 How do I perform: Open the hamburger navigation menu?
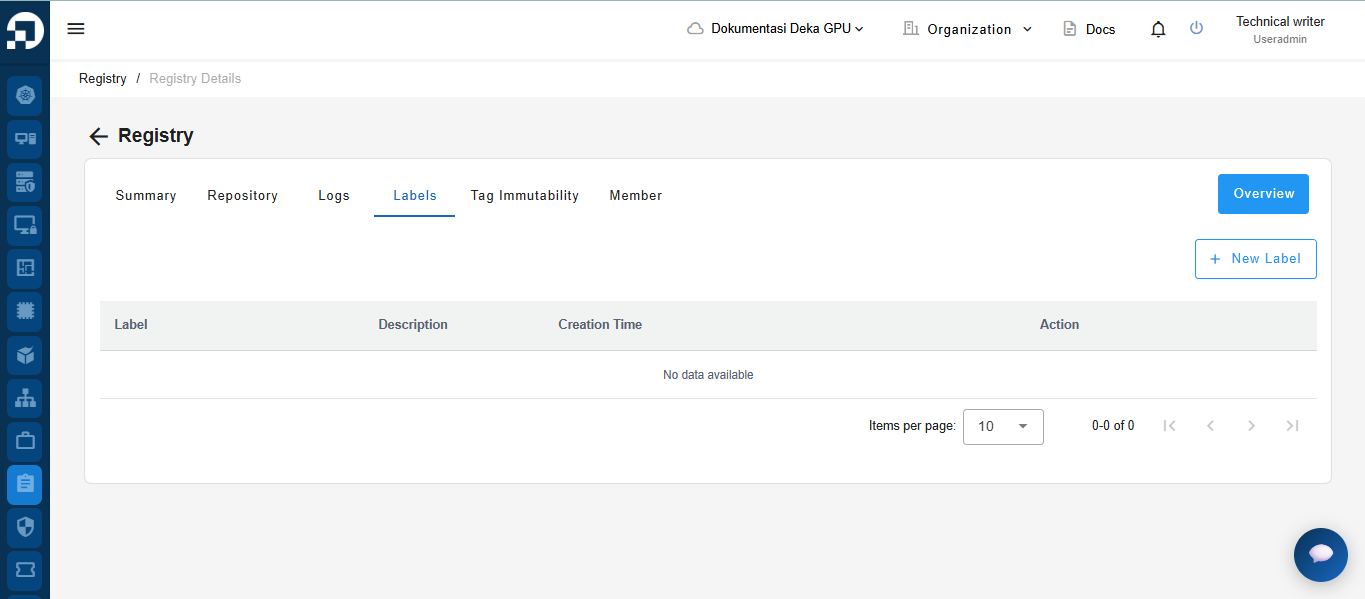tap(76, 29)
